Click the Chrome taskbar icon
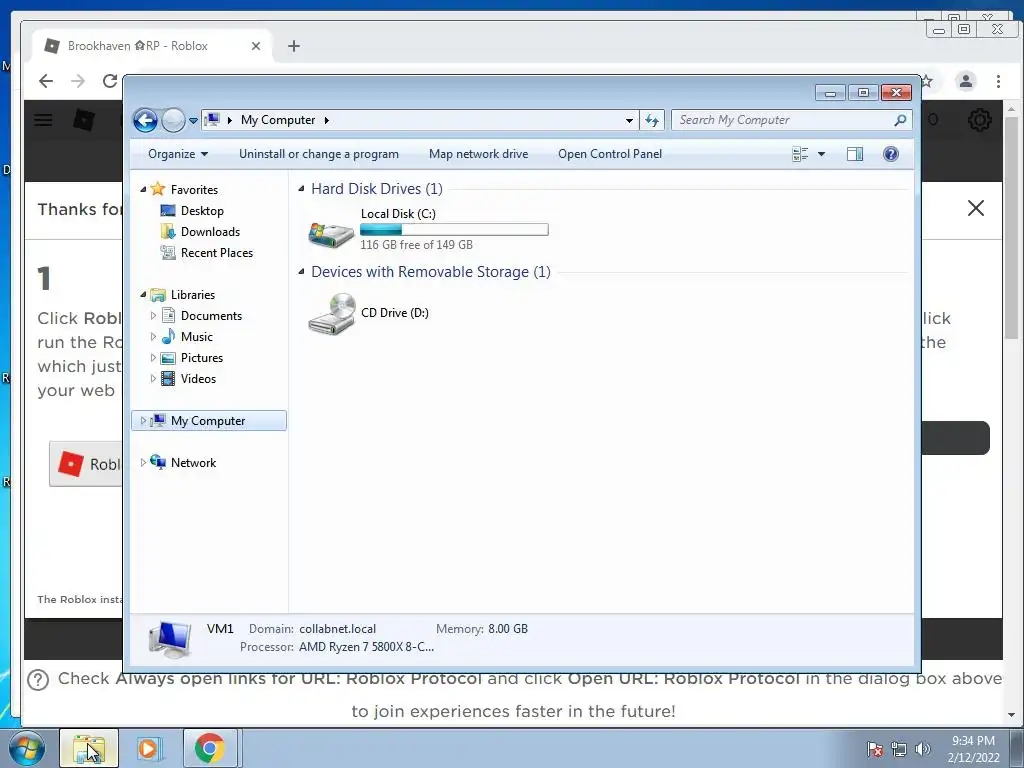The width and height of the screenshot is (1024, 768). tap(210, 748)
